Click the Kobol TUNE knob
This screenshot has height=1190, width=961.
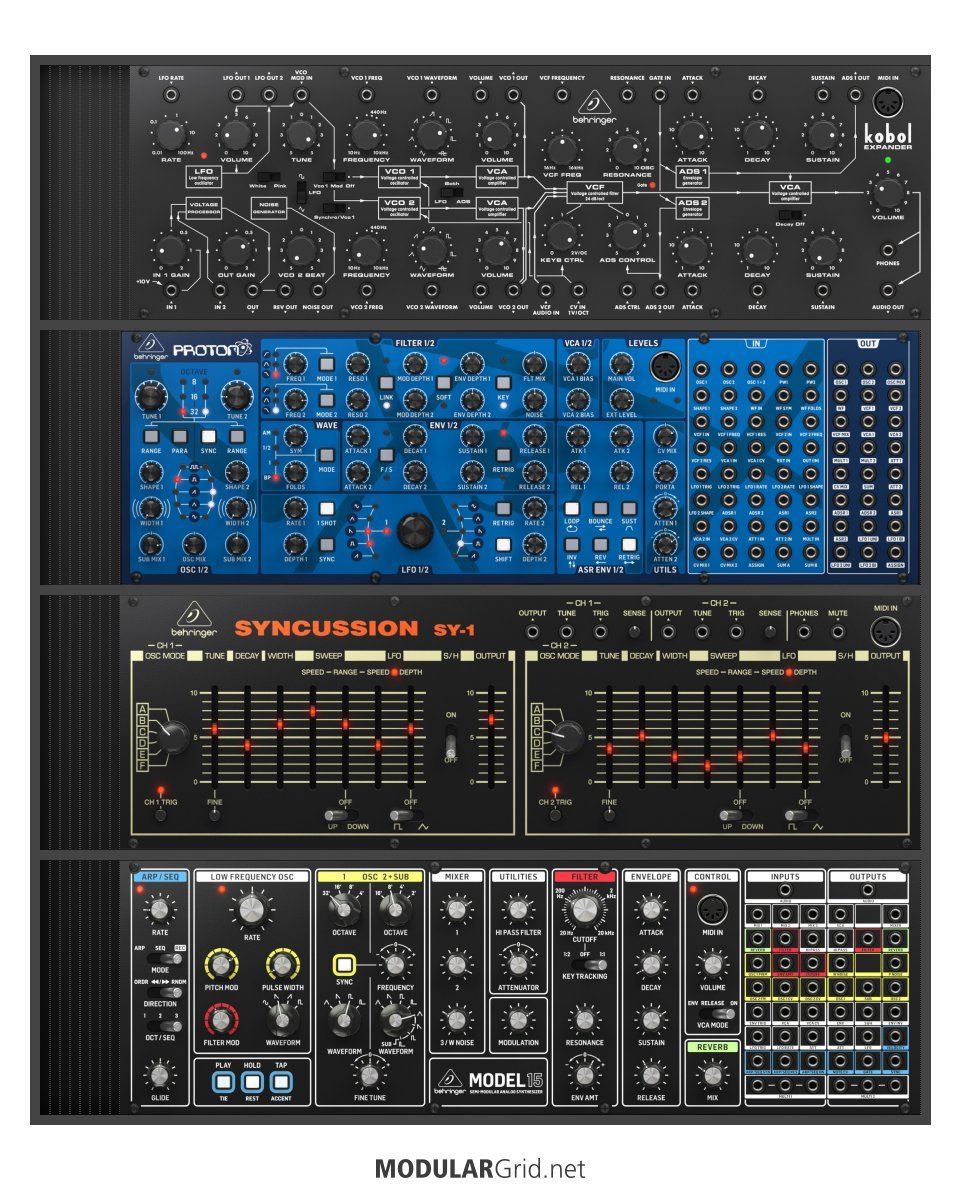click(x=301, y=134)
